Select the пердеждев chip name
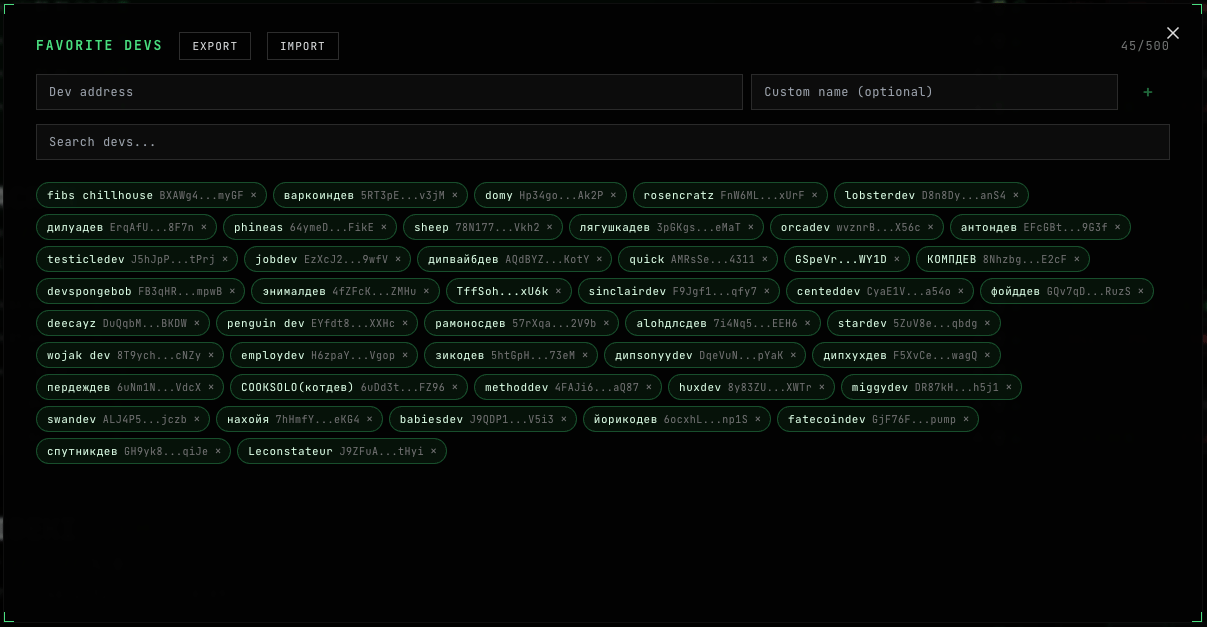 tap(78, 387)
